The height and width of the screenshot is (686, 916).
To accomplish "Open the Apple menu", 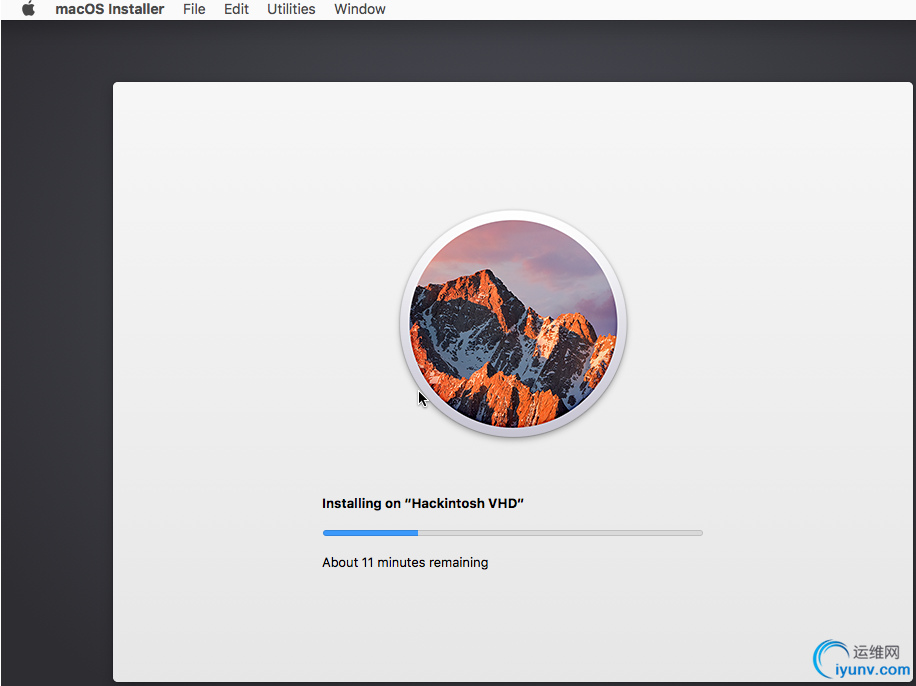I will click(x=28, y=9).
